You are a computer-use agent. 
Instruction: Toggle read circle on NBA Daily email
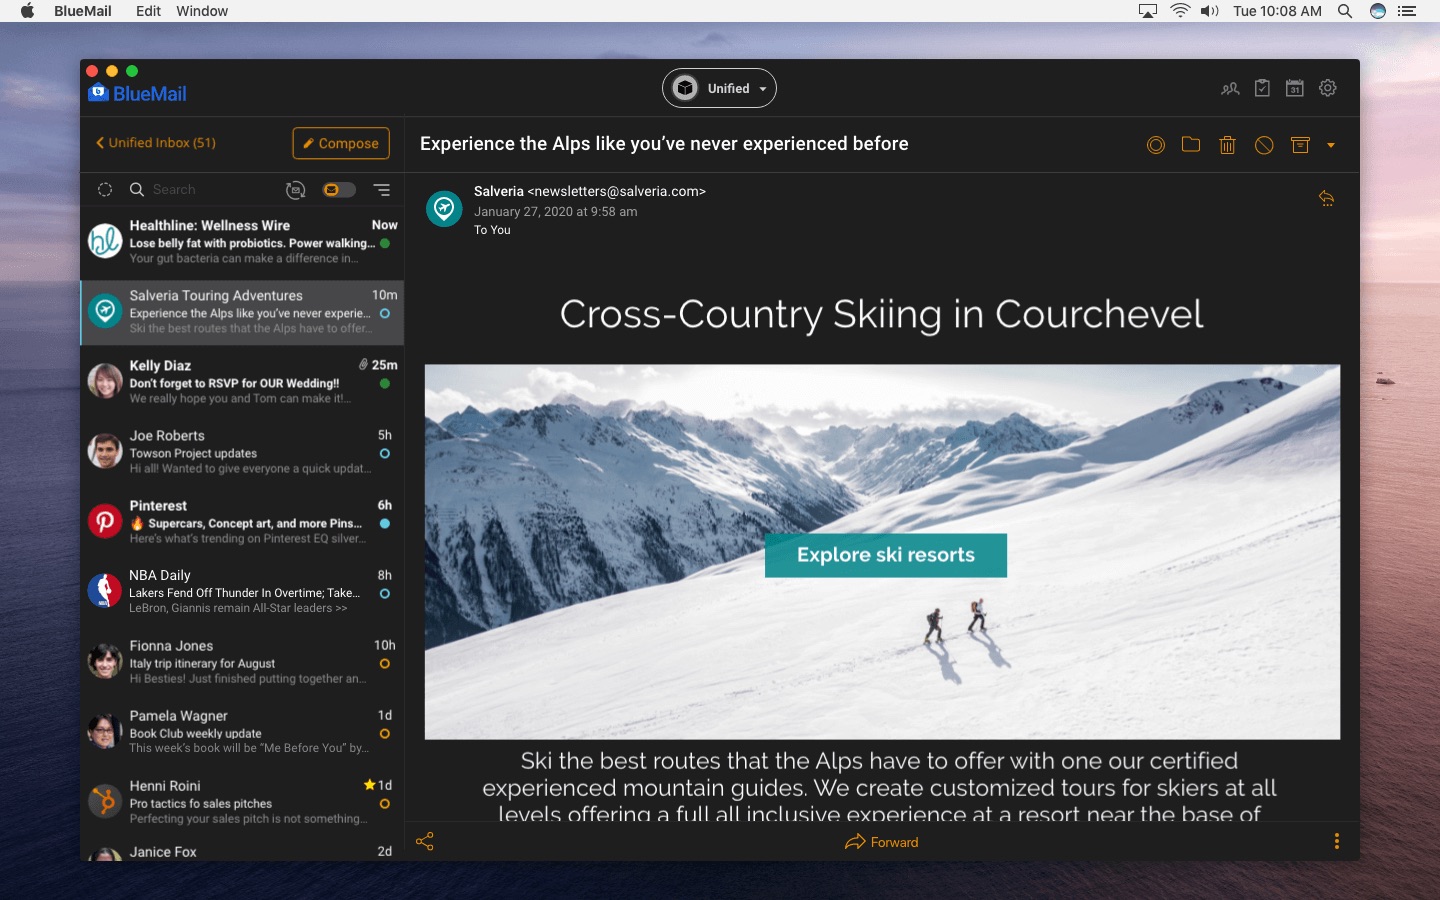pos(385,593)
